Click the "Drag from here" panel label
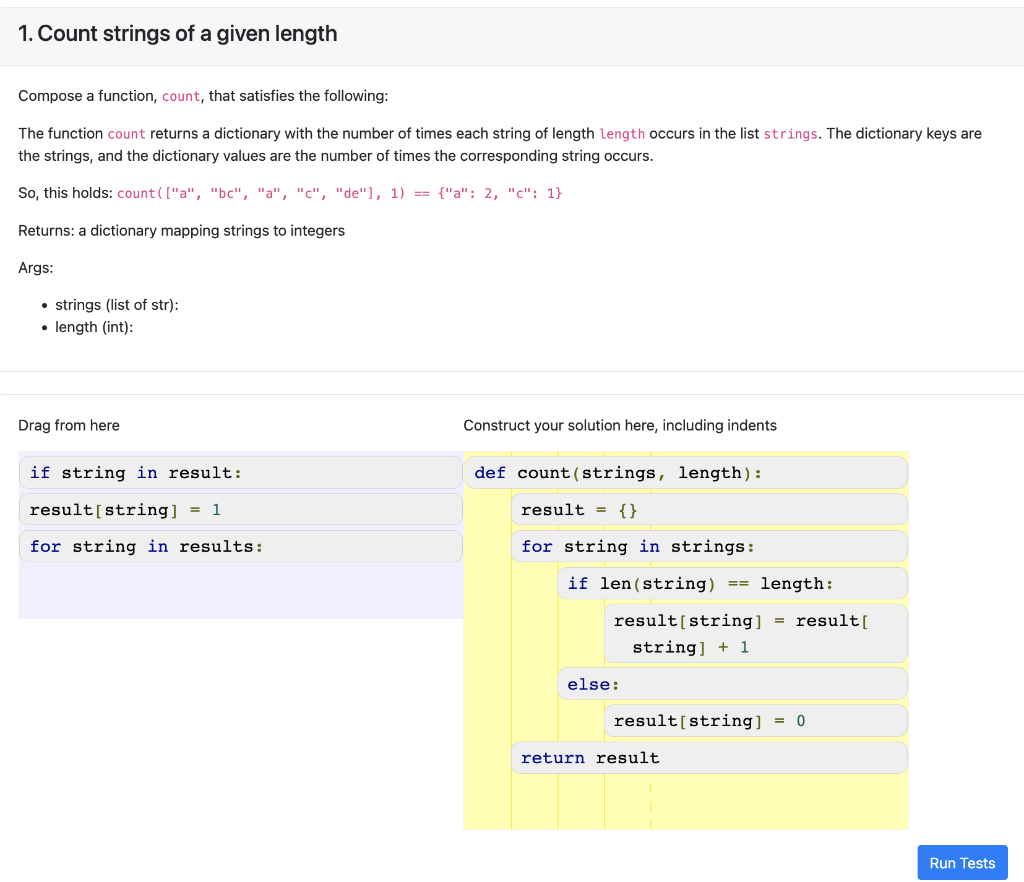1024x882 pixels. coord(68,425)
